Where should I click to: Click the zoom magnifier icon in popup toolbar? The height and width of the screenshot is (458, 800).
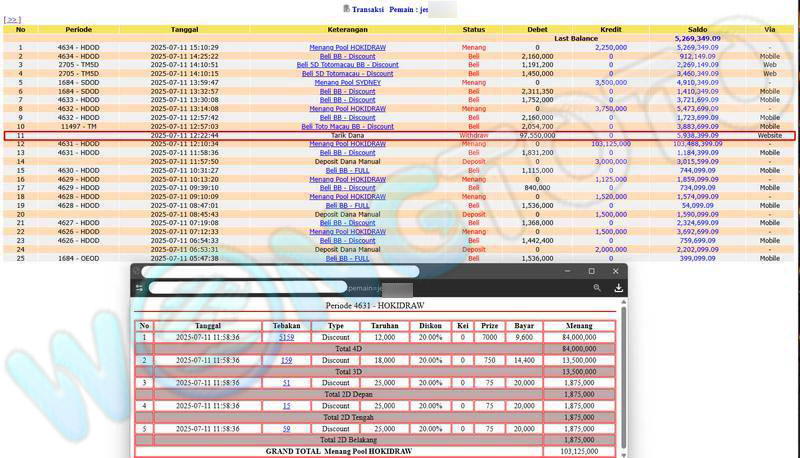(597, 288)
